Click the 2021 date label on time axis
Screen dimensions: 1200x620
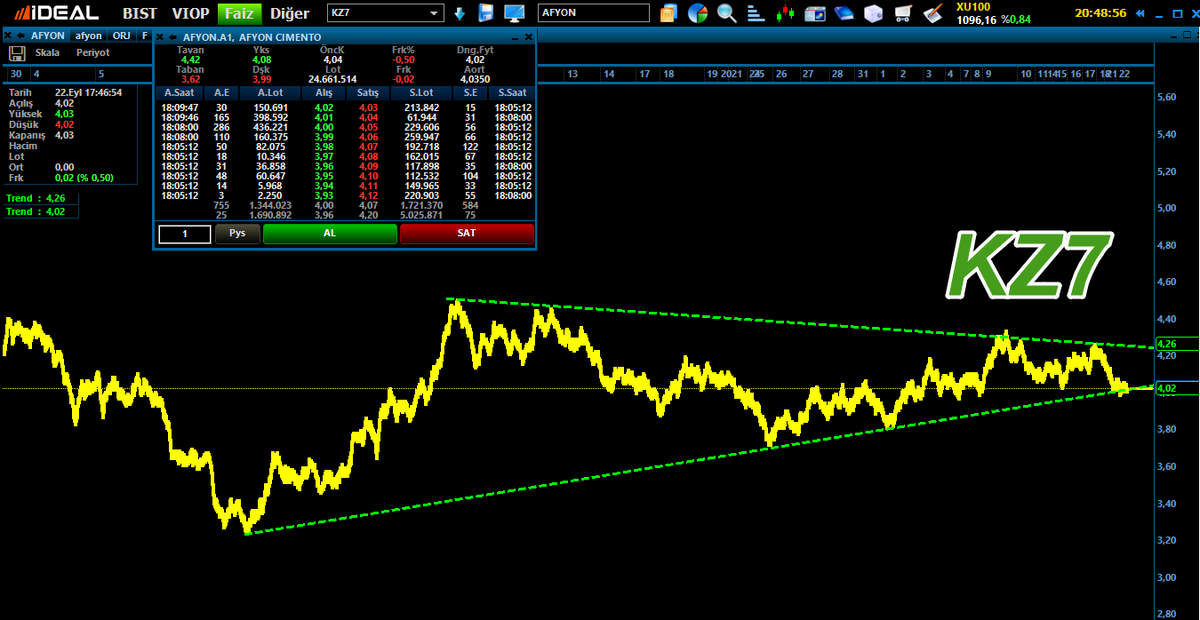732,74
